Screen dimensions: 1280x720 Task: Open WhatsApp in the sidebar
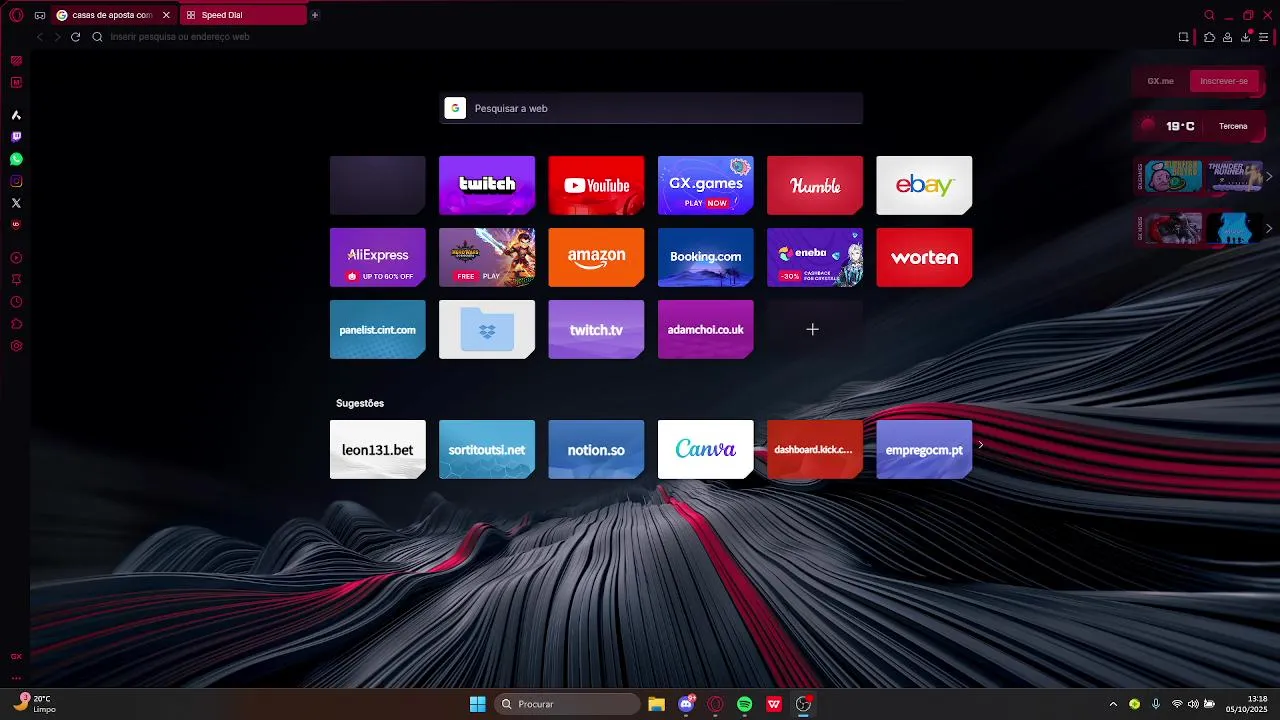tap(16, 159)
